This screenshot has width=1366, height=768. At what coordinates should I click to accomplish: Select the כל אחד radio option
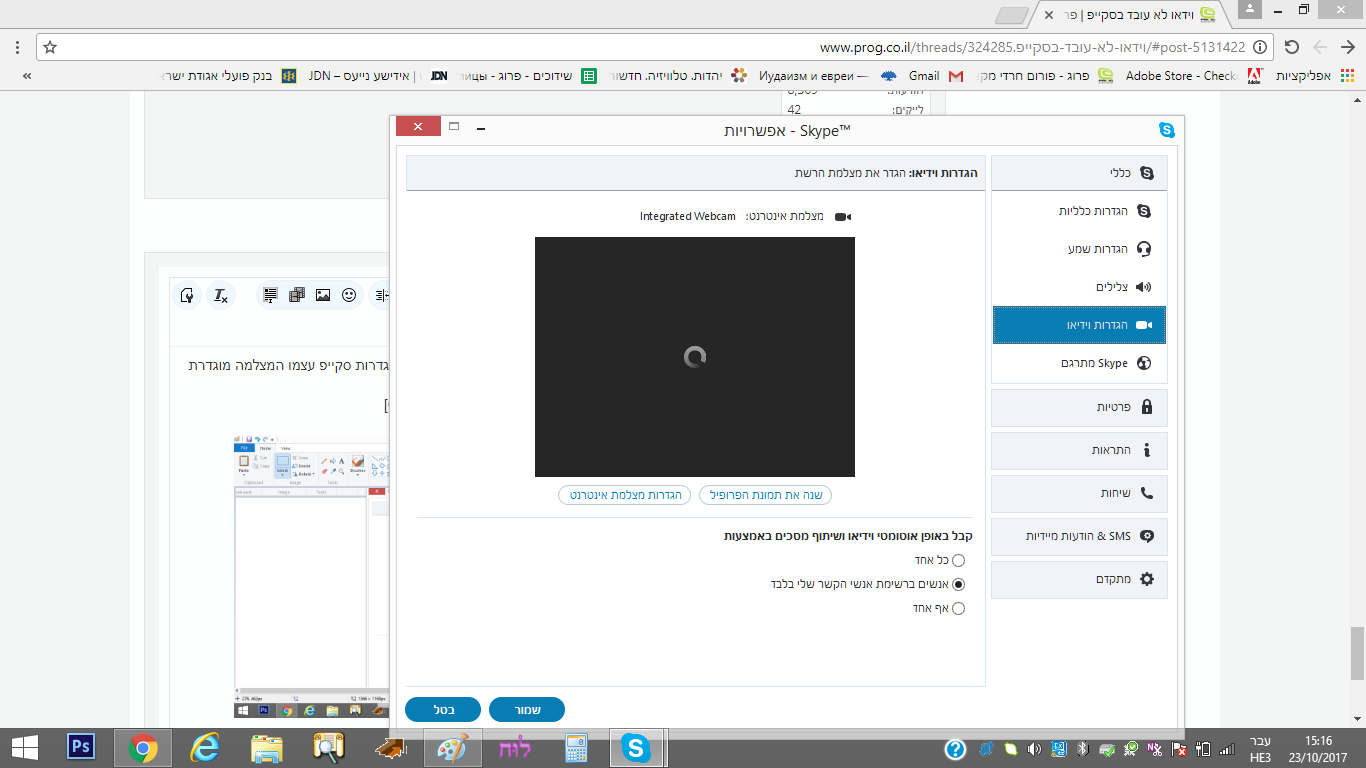(x=958, y=560)
